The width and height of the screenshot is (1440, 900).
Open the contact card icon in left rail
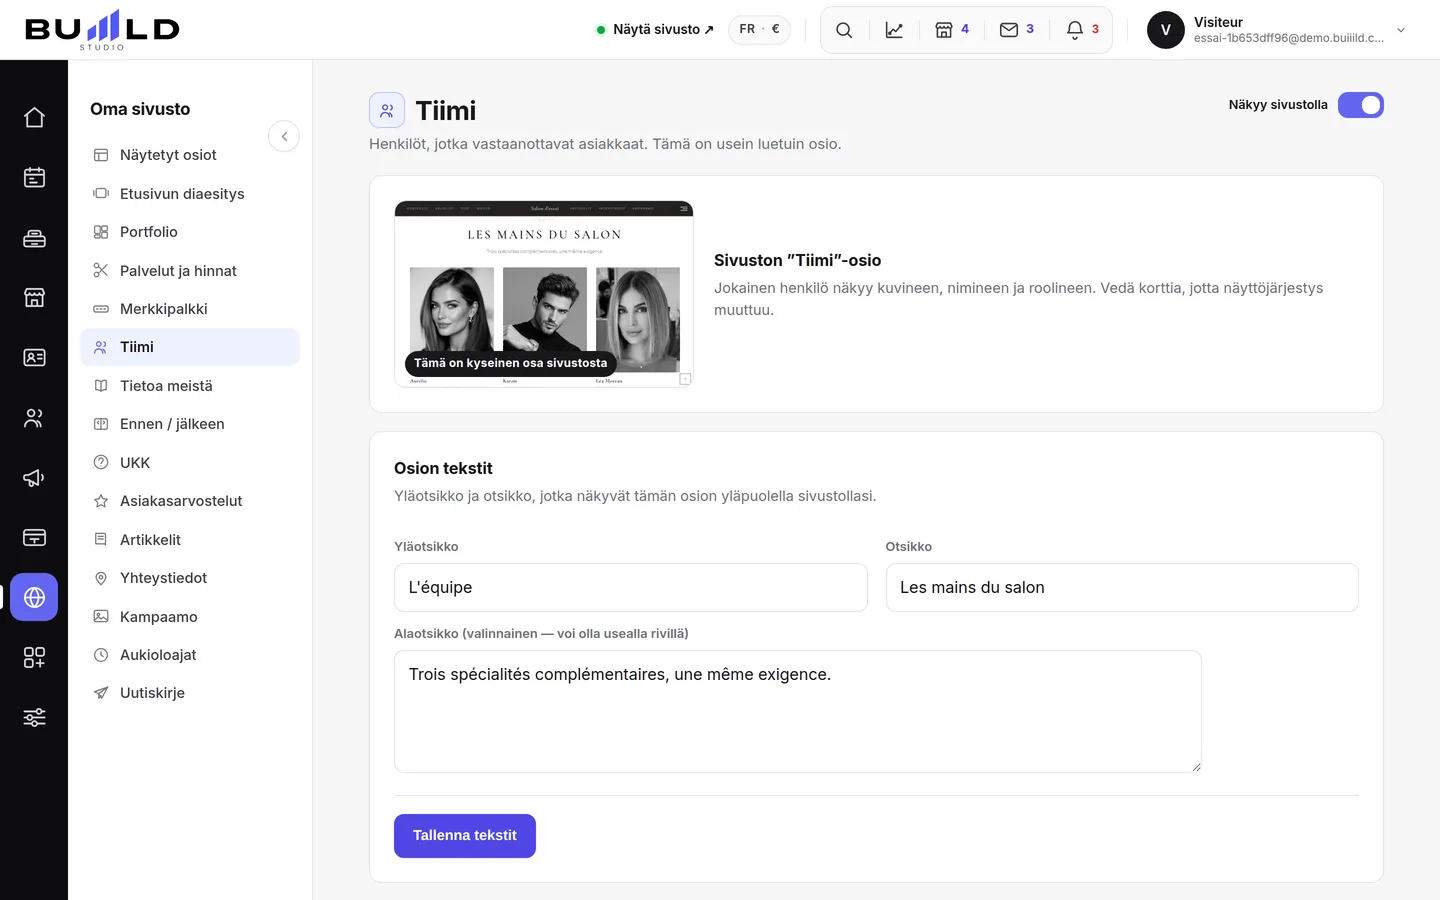pyautogui.click(x=34, y=357)
